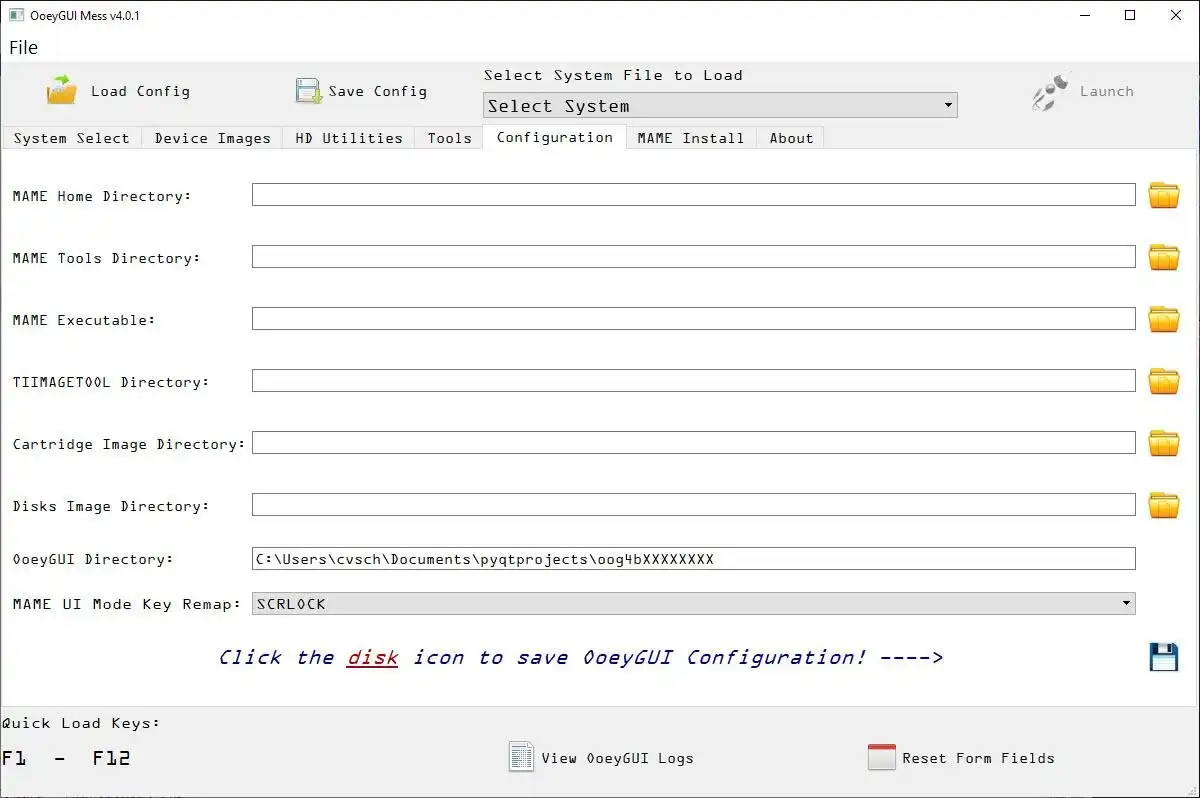Open the Select System dropdown
This screenshot has height=798, width=1200.
pos(720,105)
